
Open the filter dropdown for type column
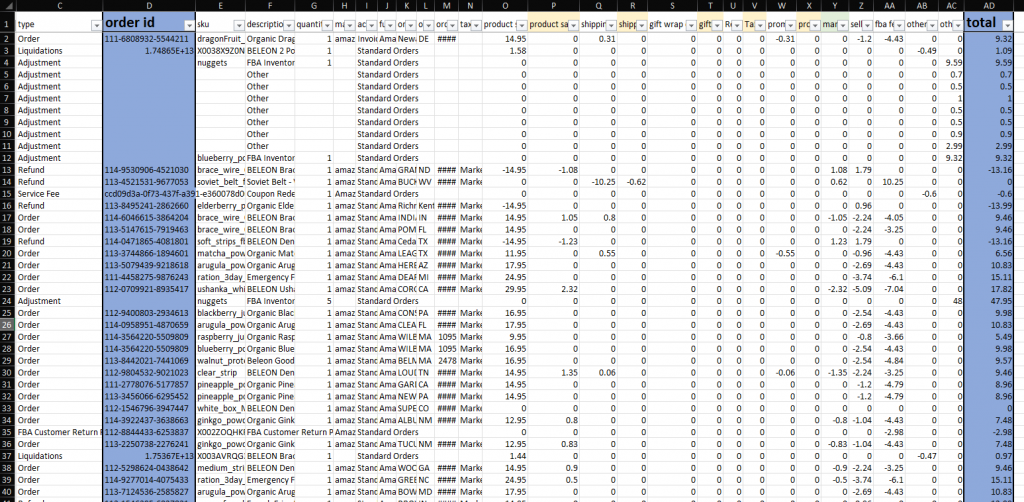pos(96,24)
